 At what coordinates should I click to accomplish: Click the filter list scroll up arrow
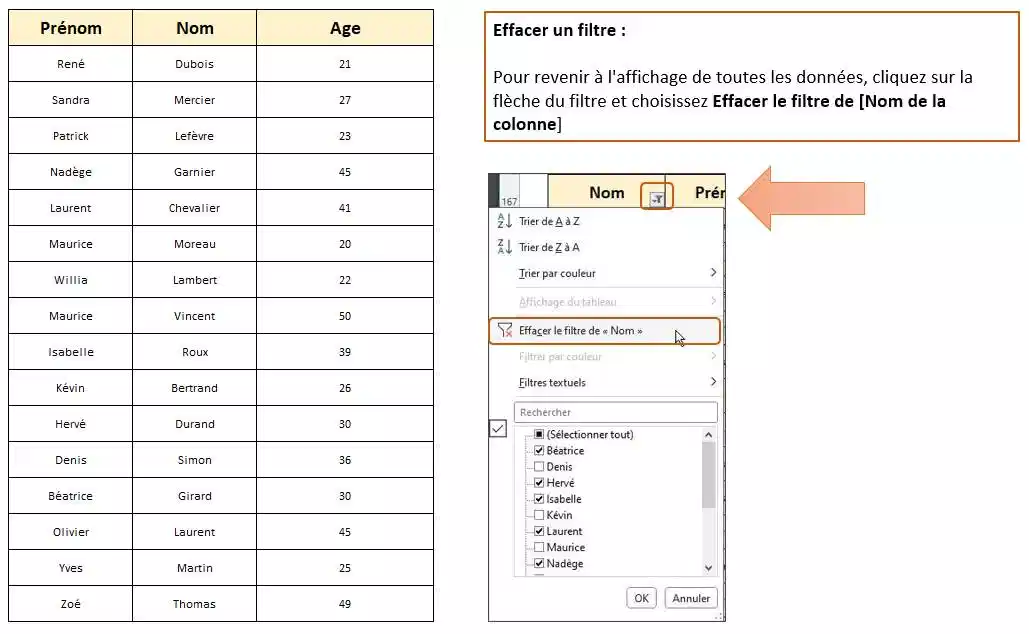[708, 434]
